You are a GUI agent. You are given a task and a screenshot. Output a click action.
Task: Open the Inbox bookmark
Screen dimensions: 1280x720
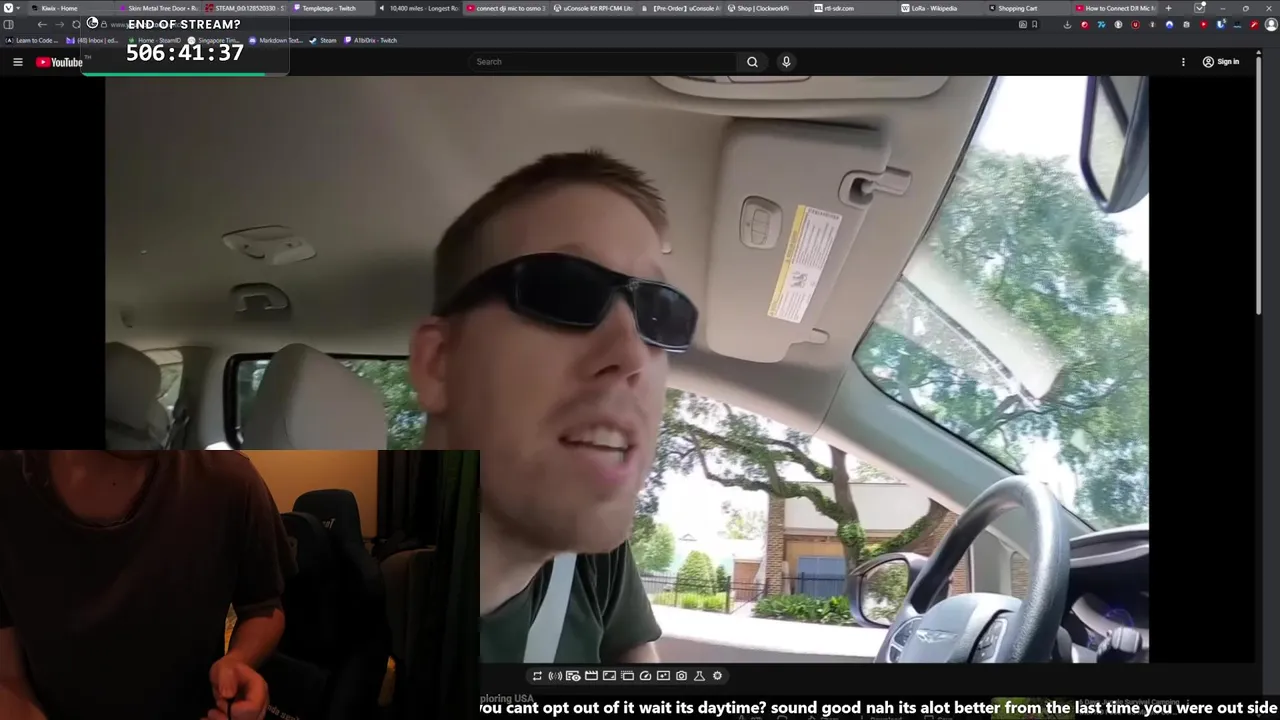[92, 41]
